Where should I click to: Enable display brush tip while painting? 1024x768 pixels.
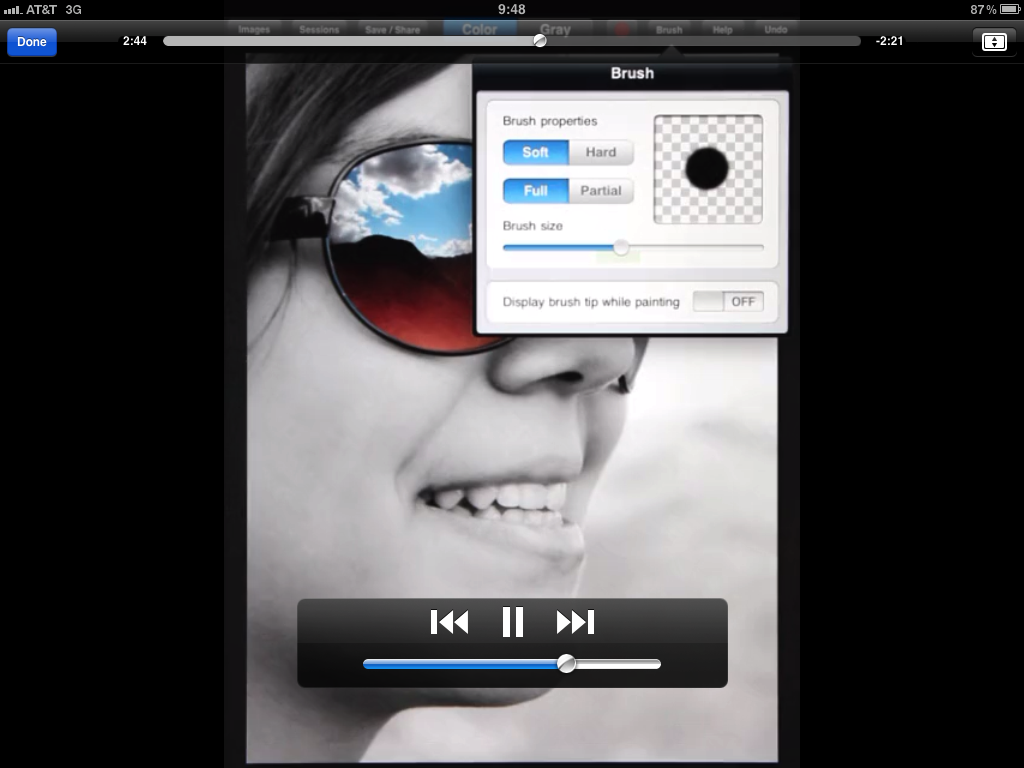coord(728,301)
